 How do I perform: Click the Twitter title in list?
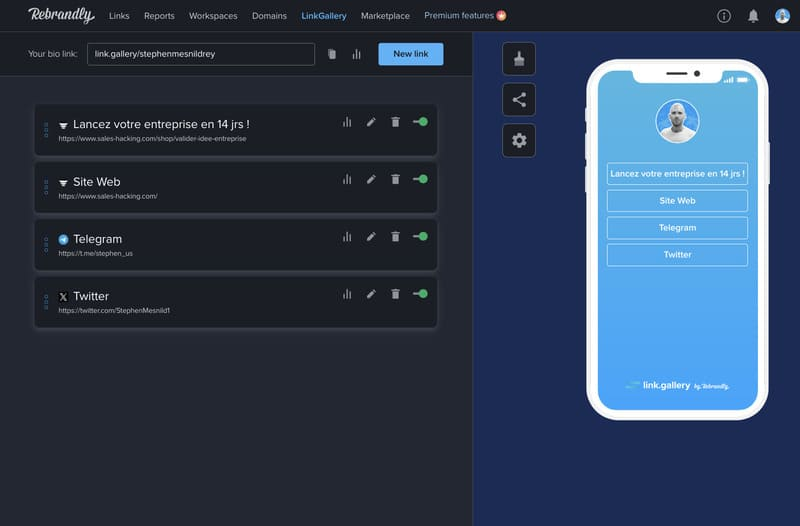pyautogui.click(x=91, y=296)
